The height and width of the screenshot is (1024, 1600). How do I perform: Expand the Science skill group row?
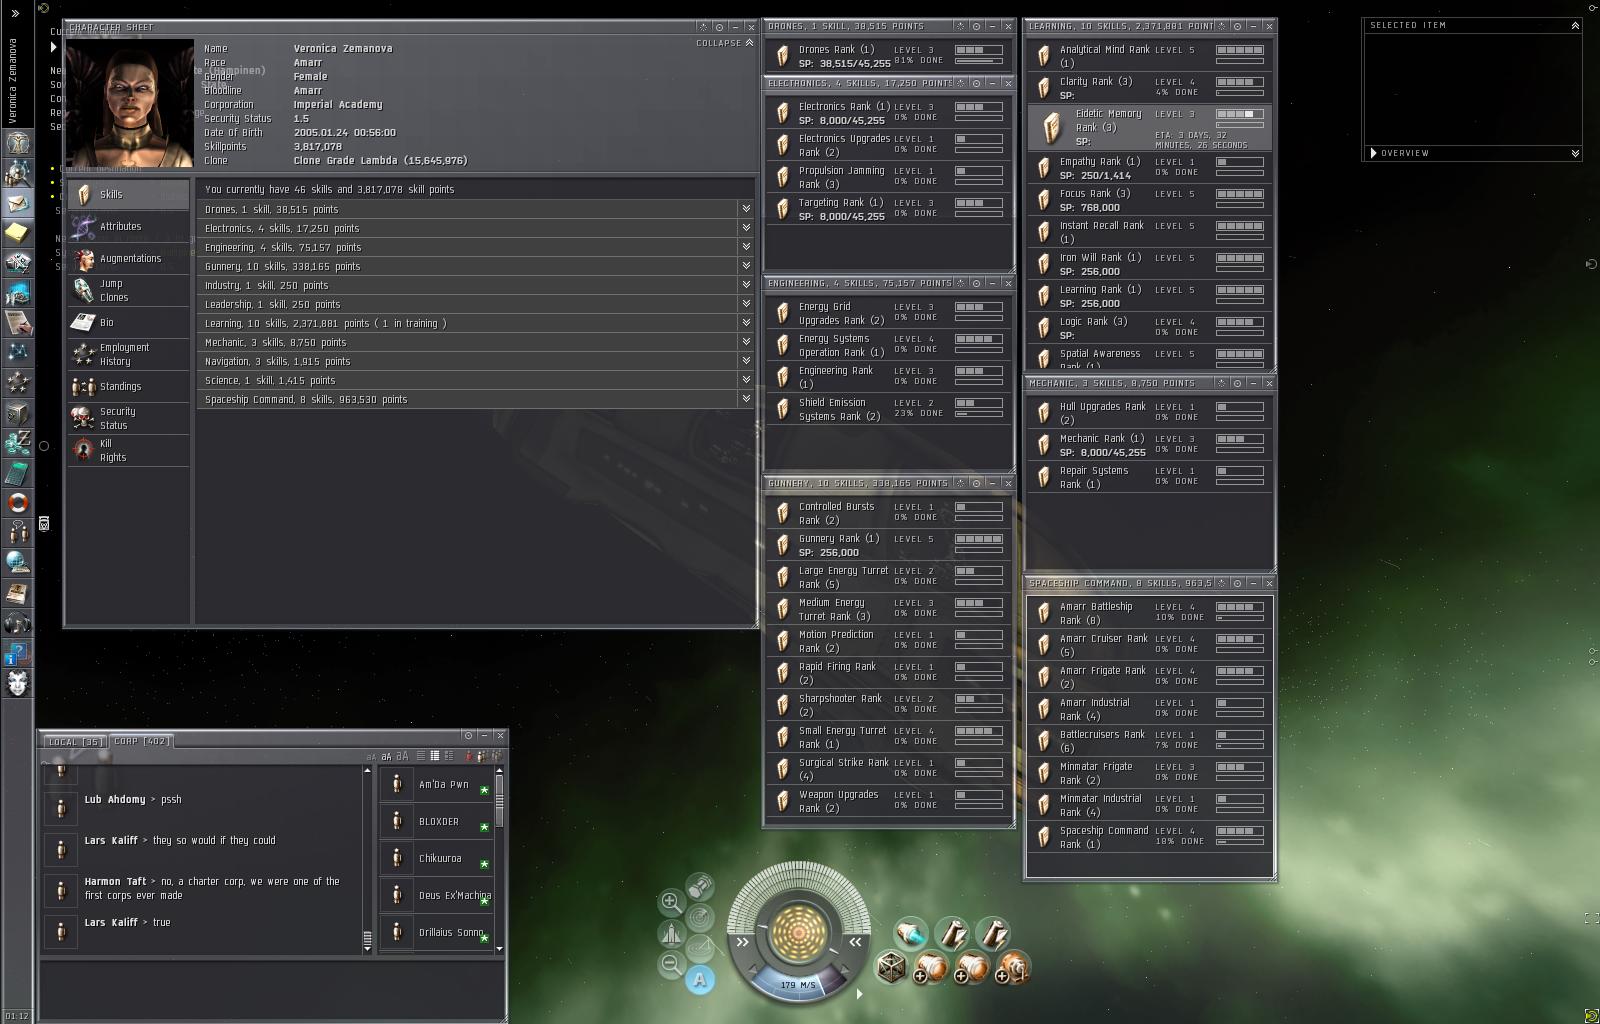(x=476, y=380)
